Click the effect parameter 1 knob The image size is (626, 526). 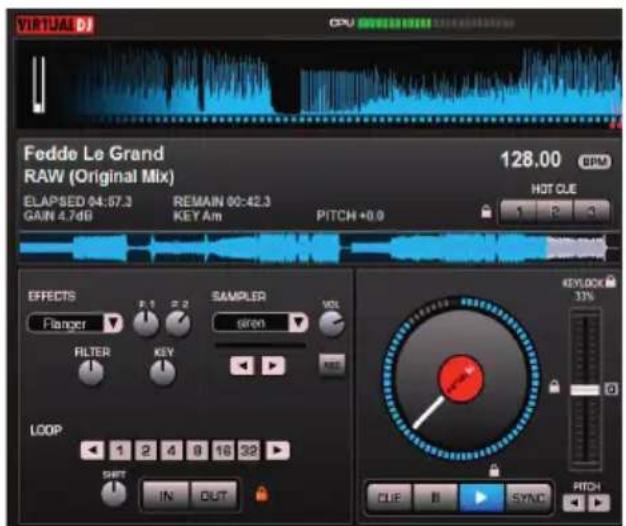146,323
